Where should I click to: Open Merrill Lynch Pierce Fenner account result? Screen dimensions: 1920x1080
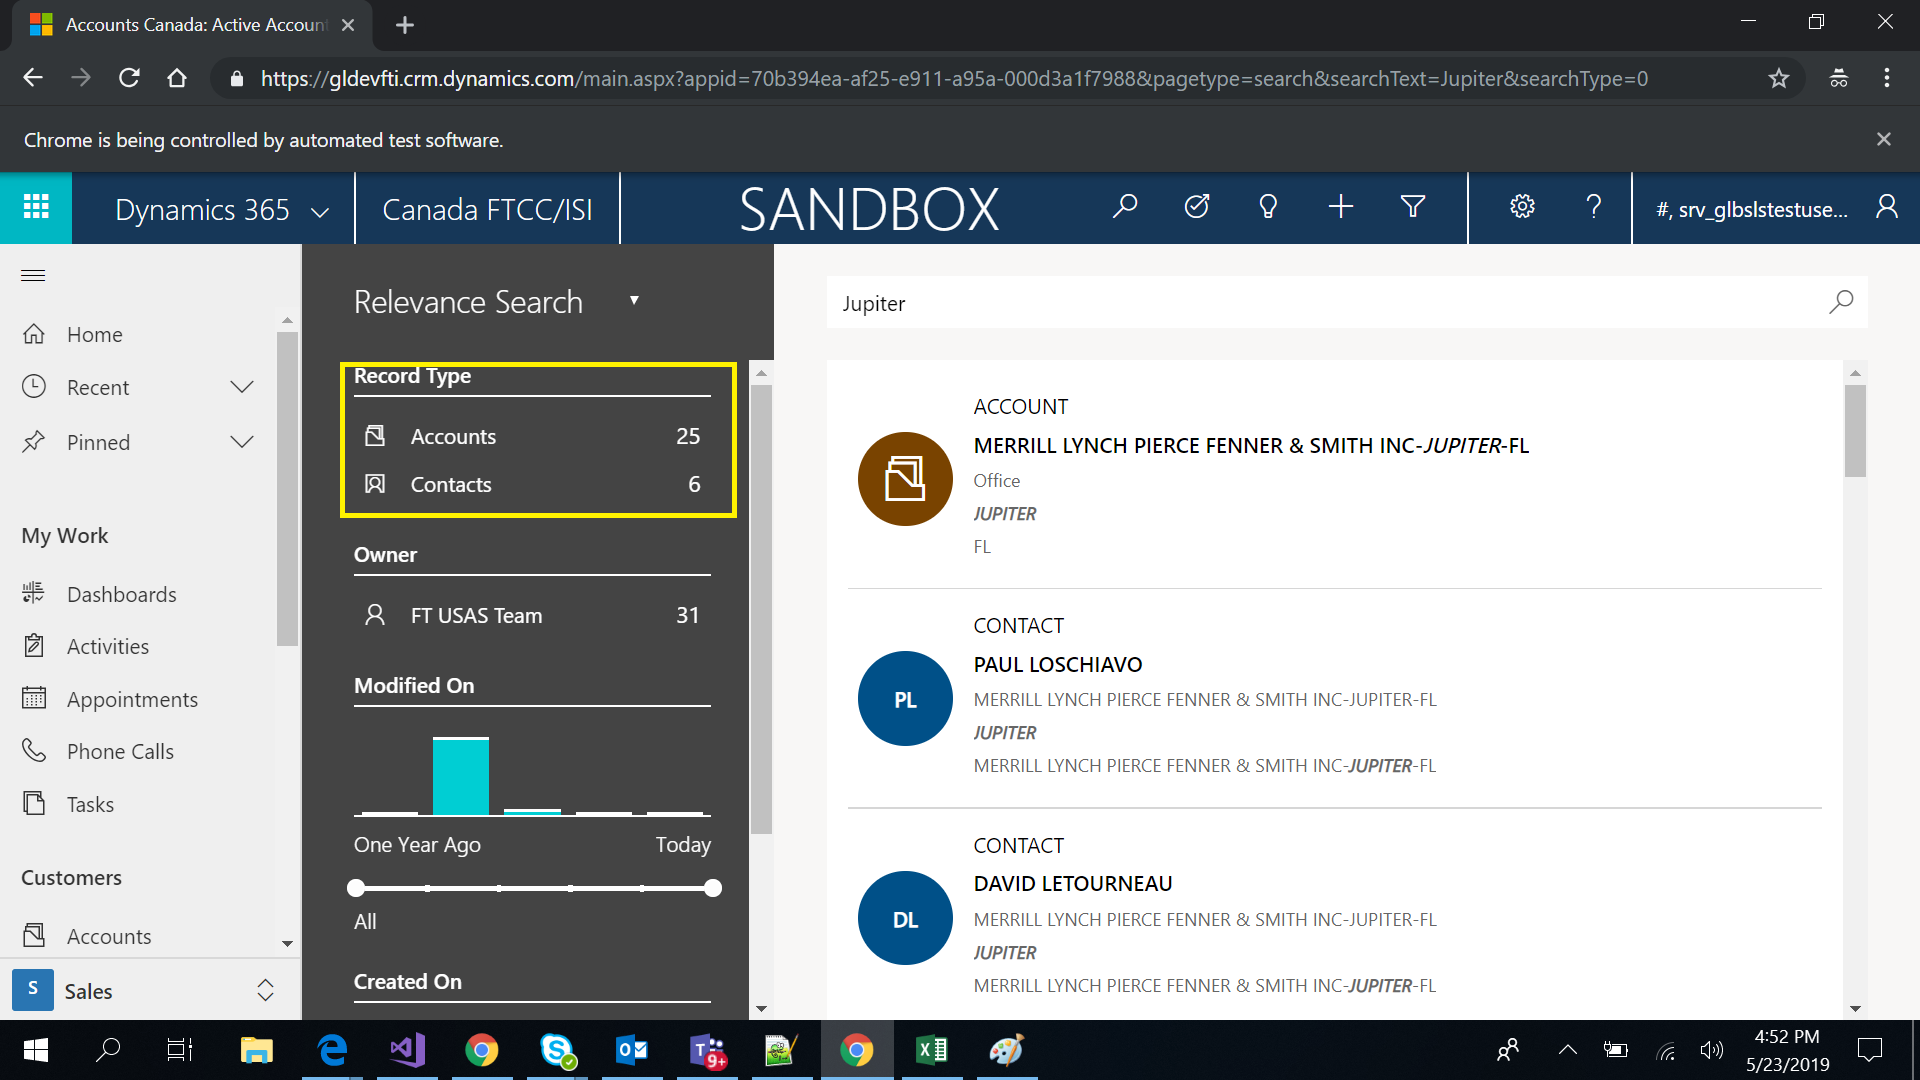pos(1251,446)
